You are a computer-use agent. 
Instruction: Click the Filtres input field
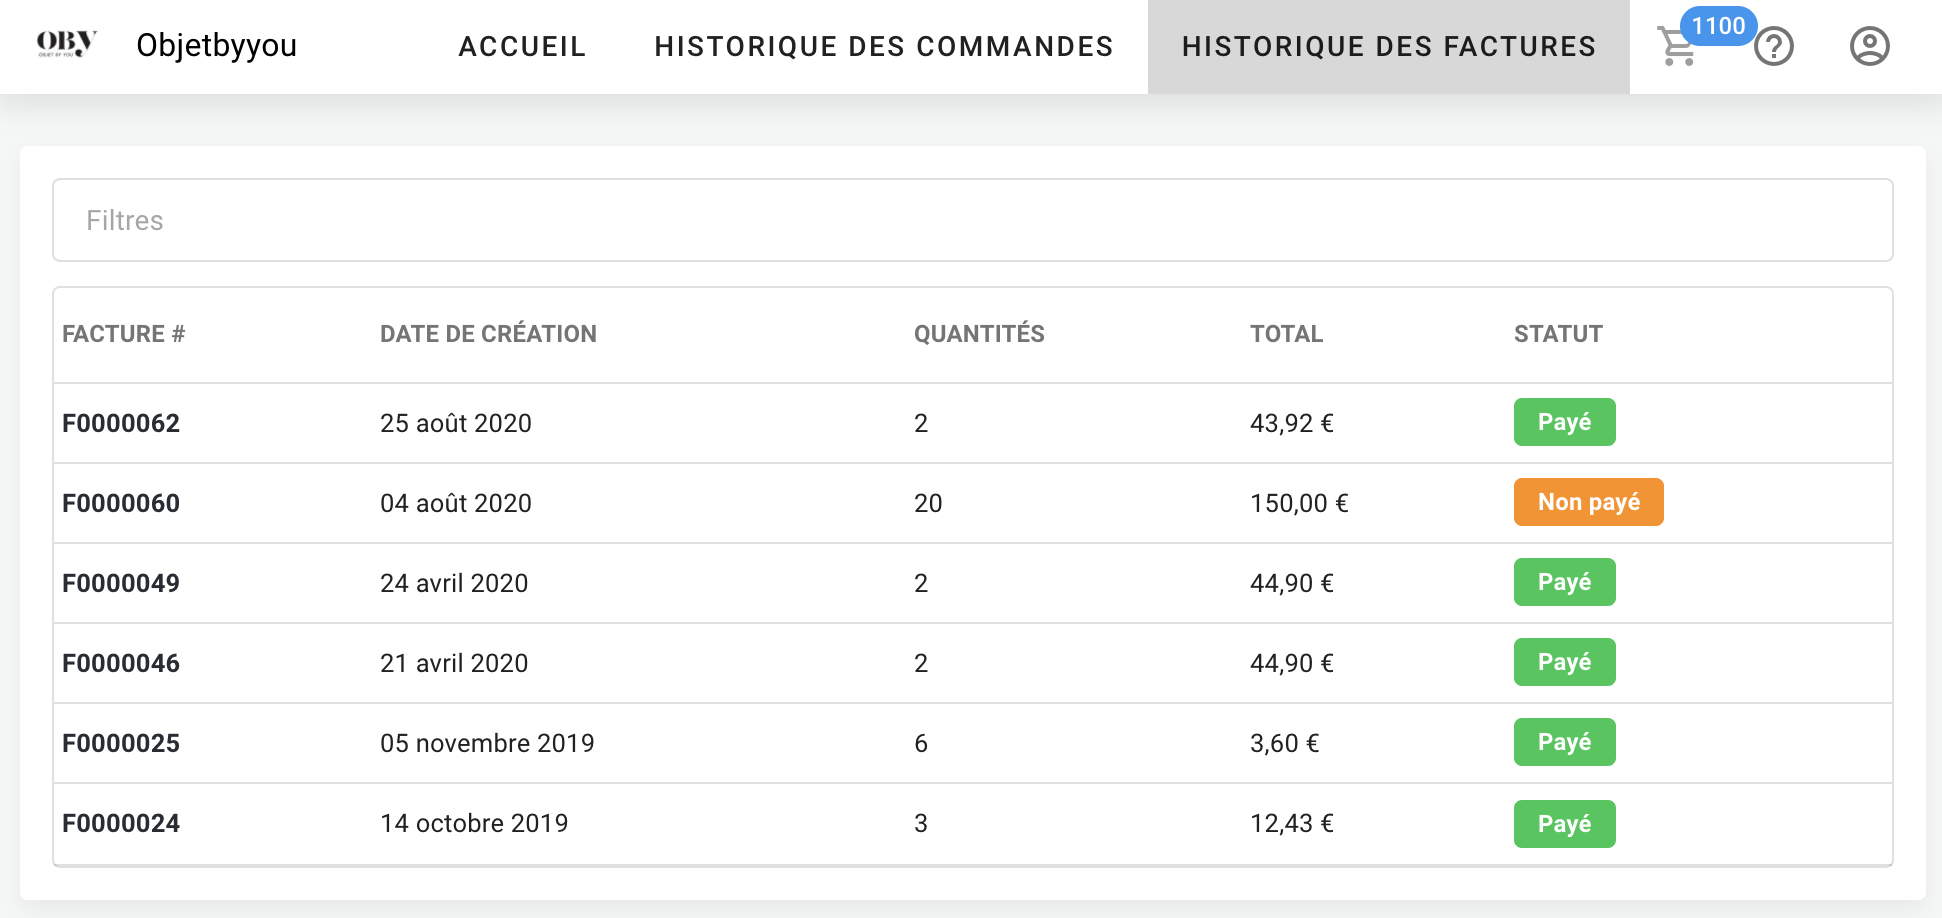coord(972,220)
